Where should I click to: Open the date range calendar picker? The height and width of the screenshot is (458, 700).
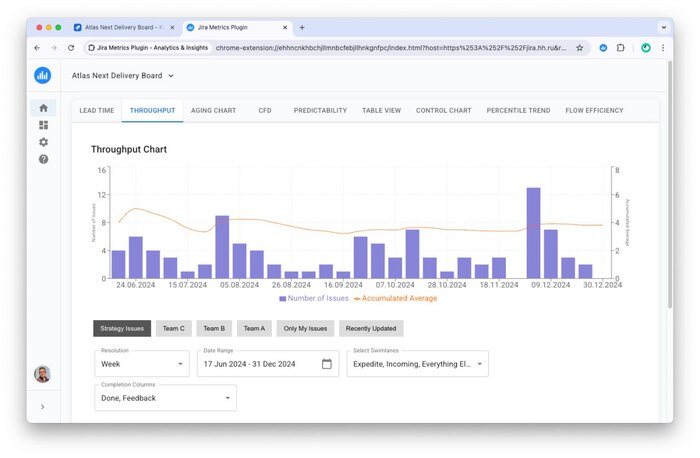click(x=326, y=364)
